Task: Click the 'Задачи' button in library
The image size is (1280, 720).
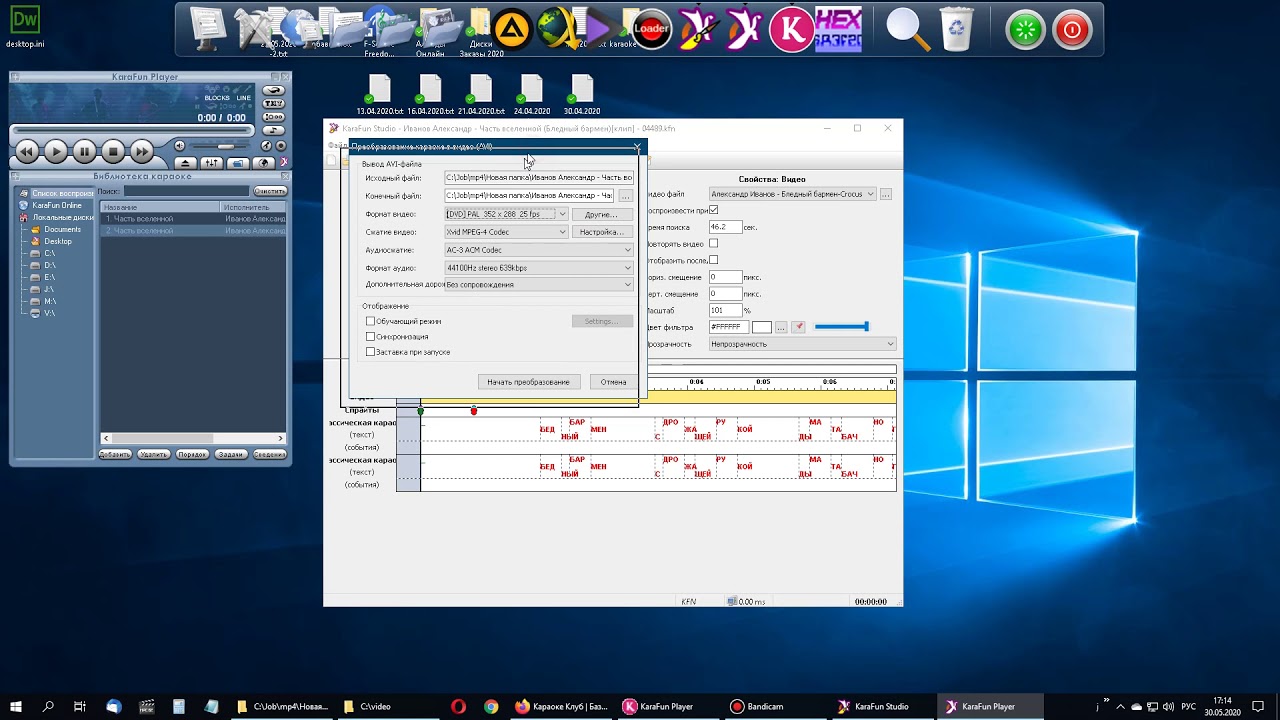Action: tap(230, 454)
